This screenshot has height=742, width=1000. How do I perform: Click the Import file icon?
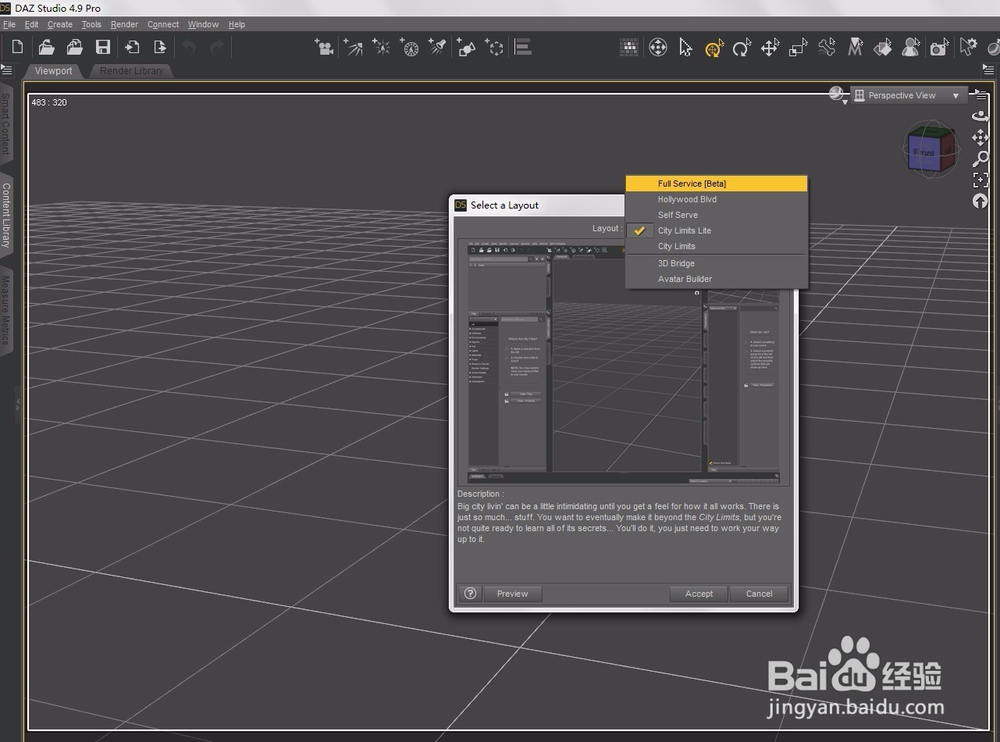click(x=131, y=47)
